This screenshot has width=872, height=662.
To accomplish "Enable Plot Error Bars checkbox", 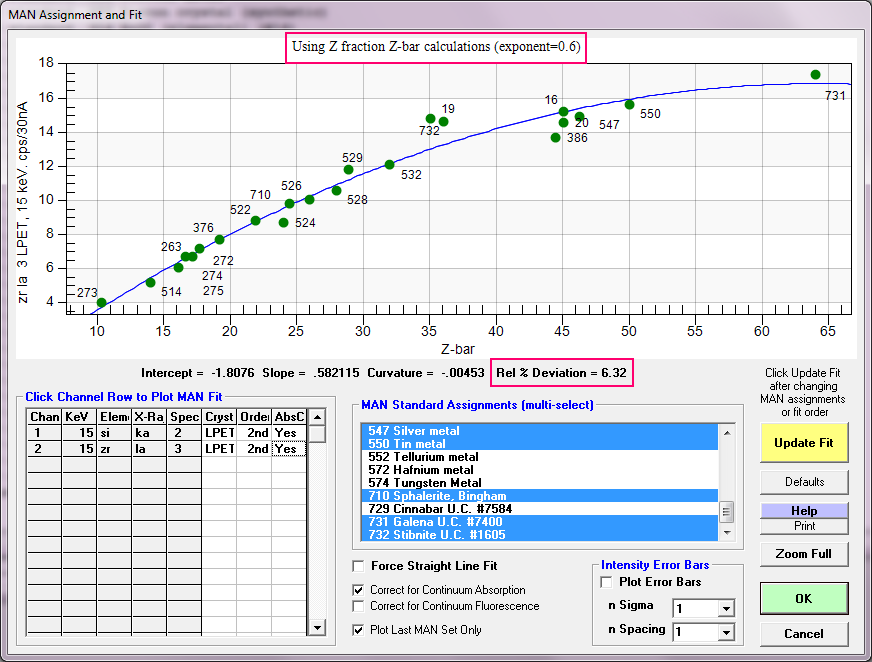I will pyautogui.click(x=605, y=582).
